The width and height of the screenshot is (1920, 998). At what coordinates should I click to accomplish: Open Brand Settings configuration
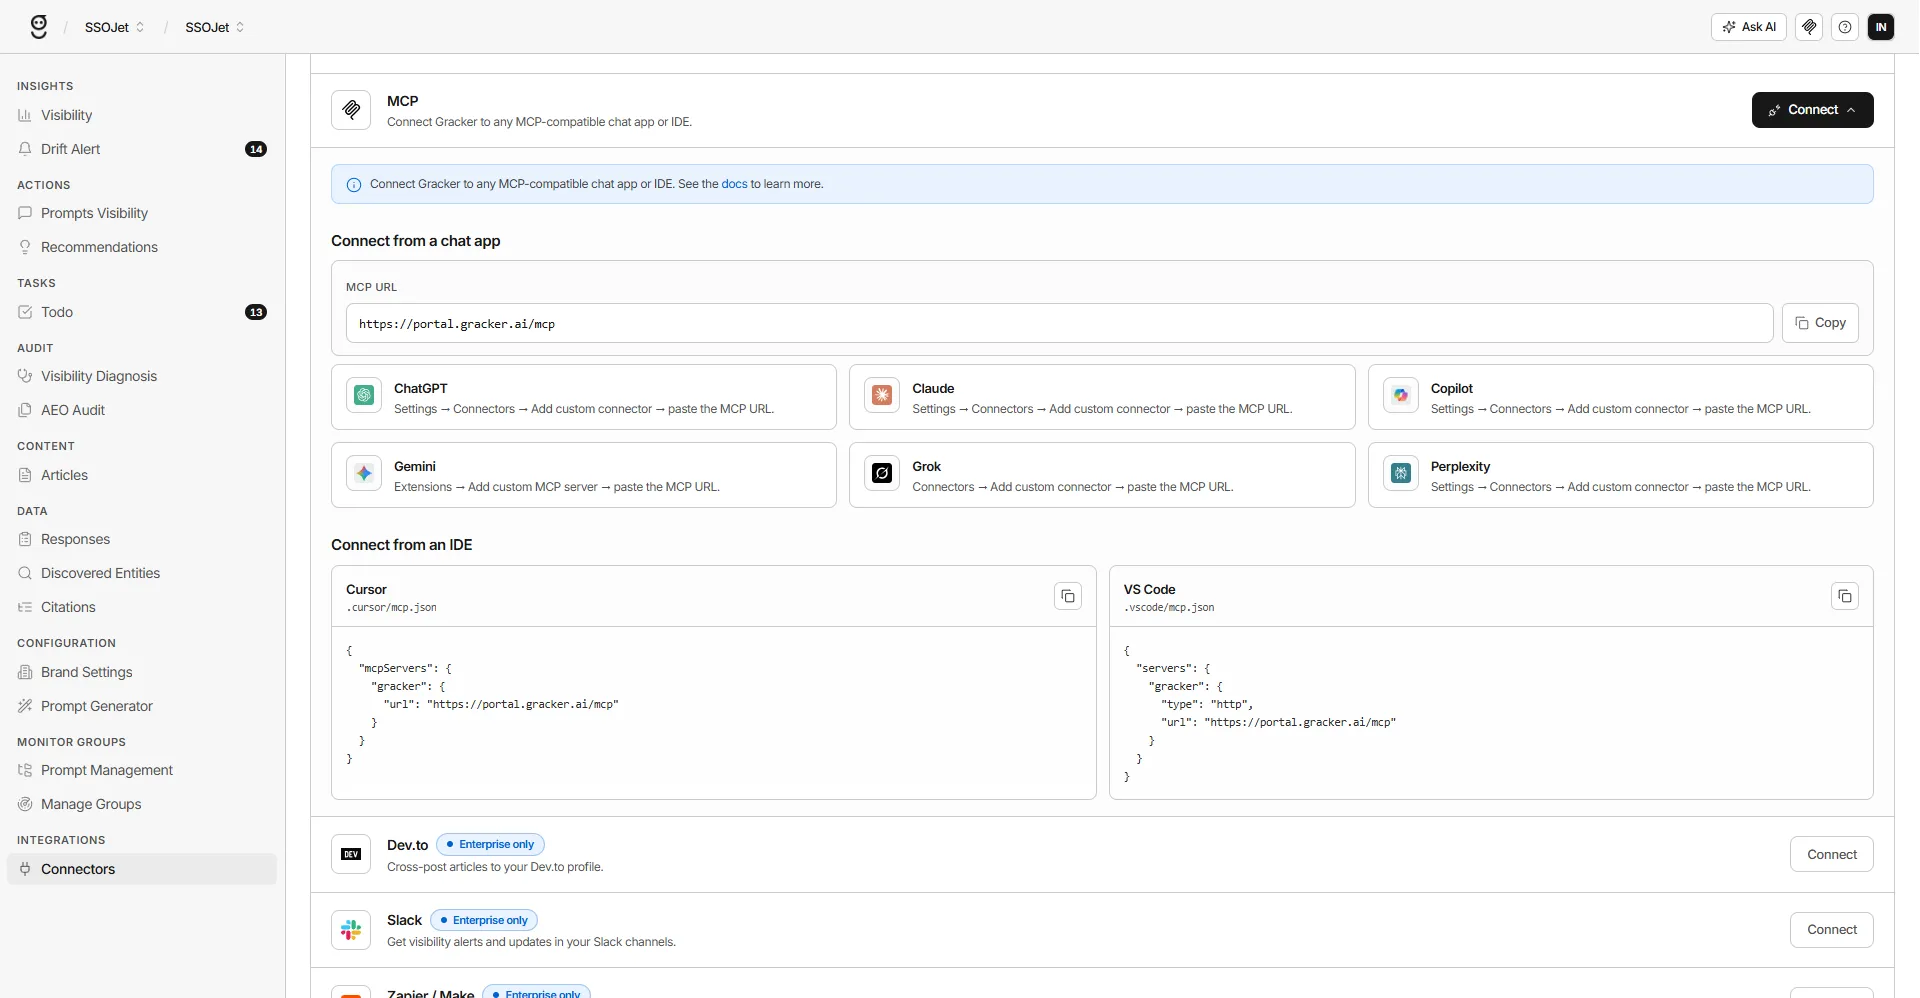142,672
